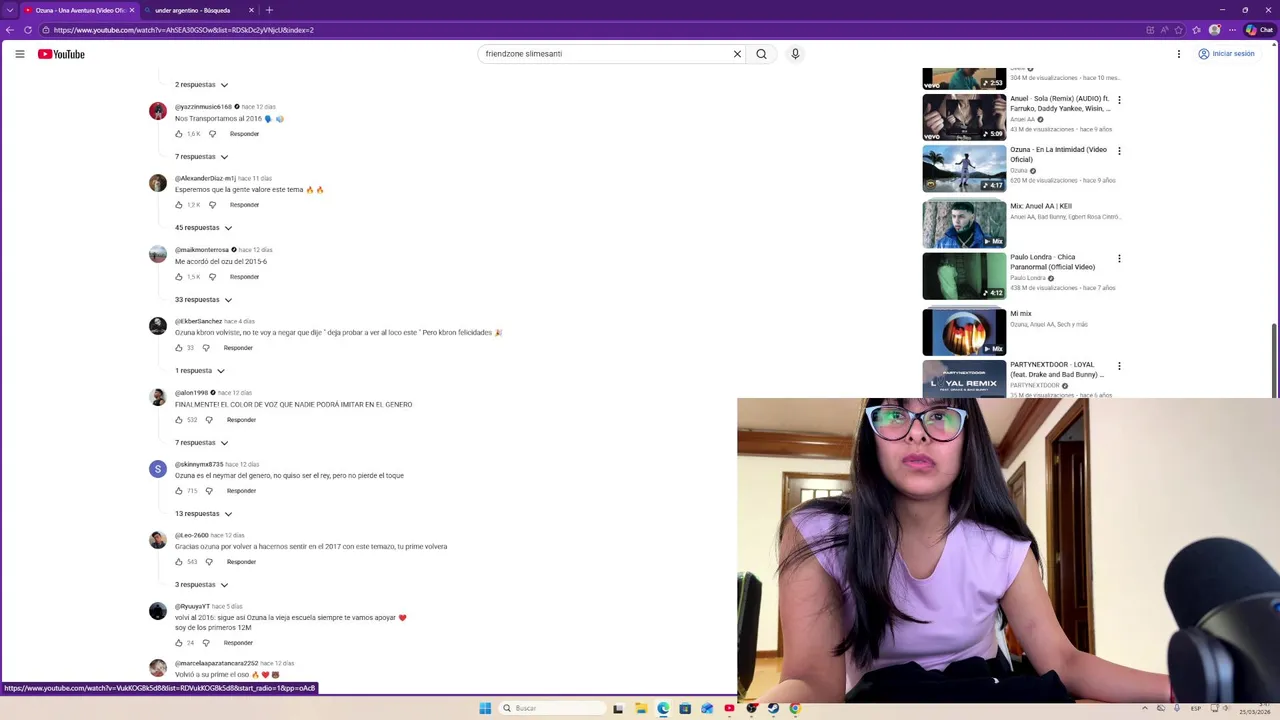Reply to the @RyuuysYT comment

(x=238, y=643)
